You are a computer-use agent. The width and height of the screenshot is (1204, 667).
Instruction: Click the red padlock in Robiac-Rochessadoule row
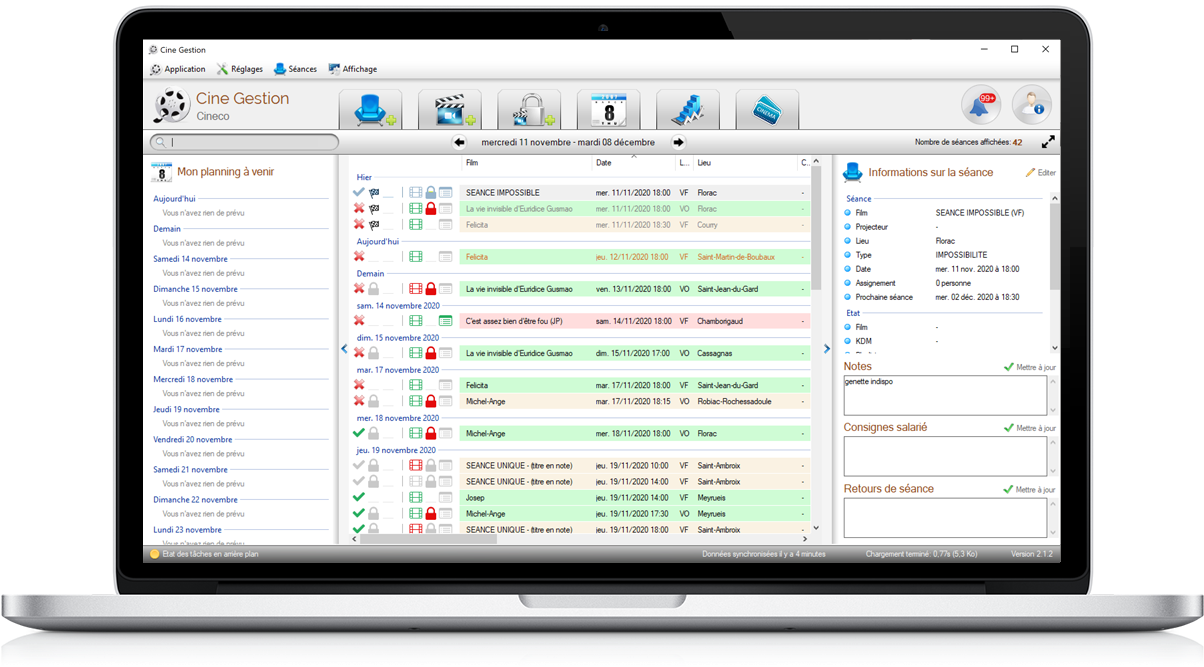431,401
